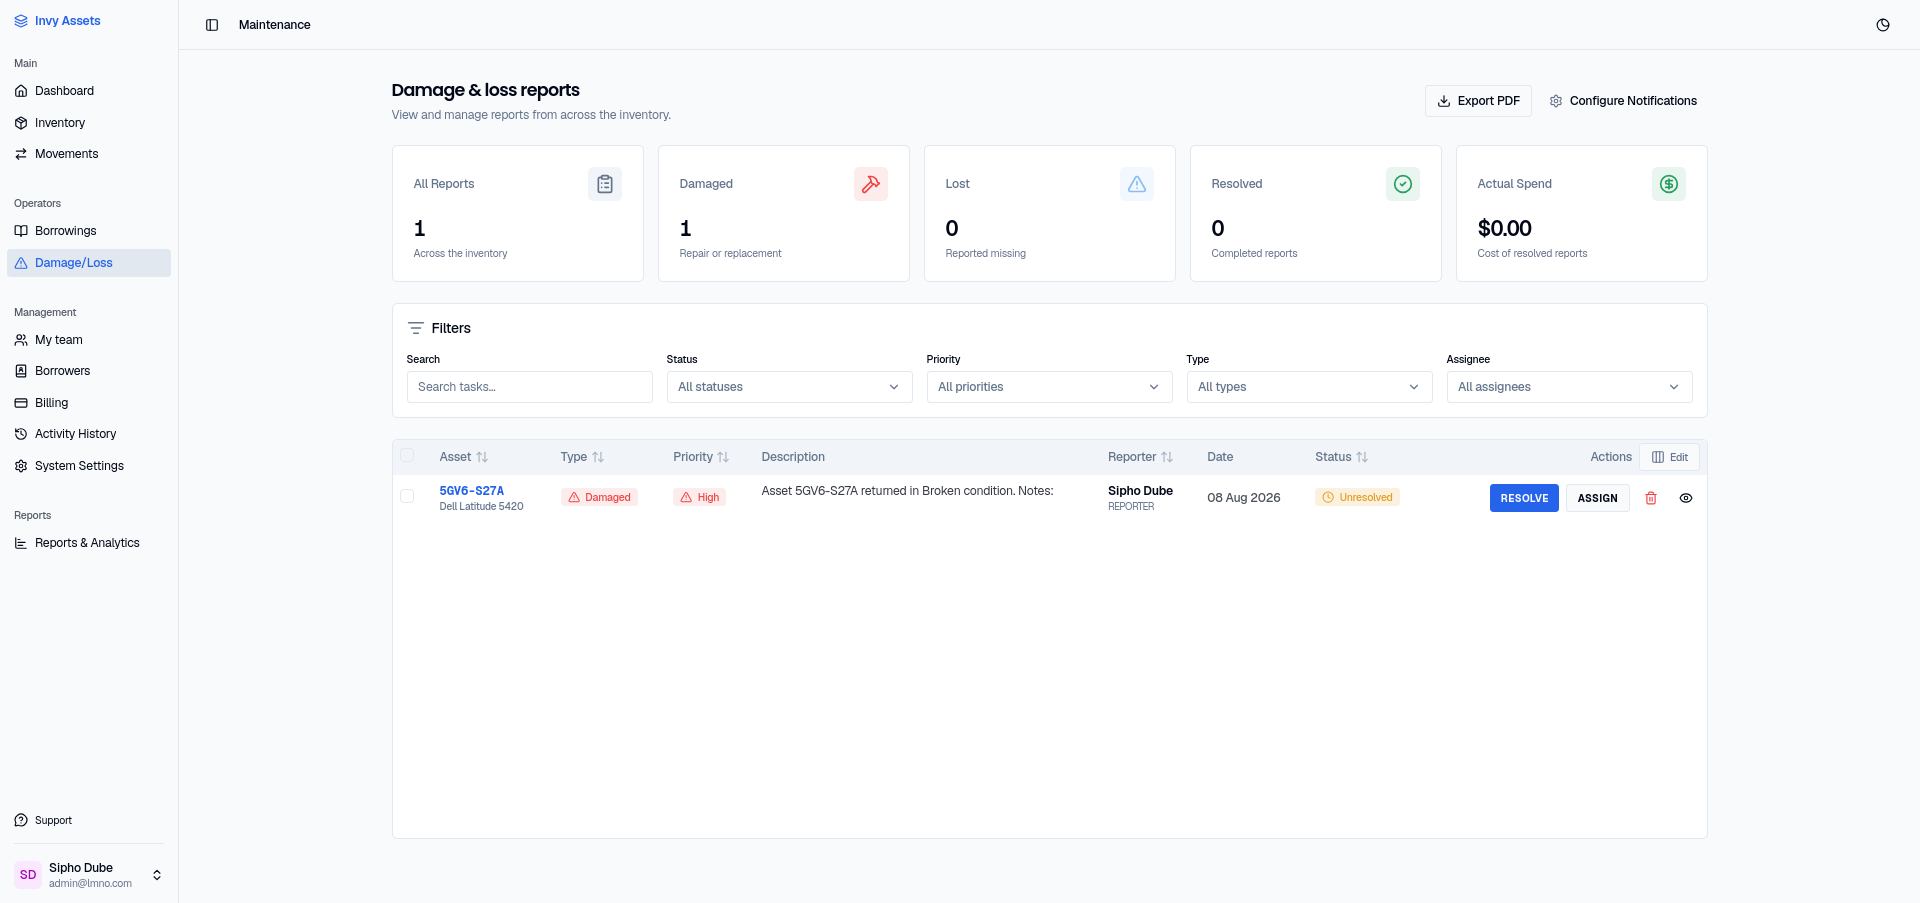Image resolution: width=1920 pixels, height=903 pixels.
Task: Sort table by Type column arrows
Action: point(598,457)
